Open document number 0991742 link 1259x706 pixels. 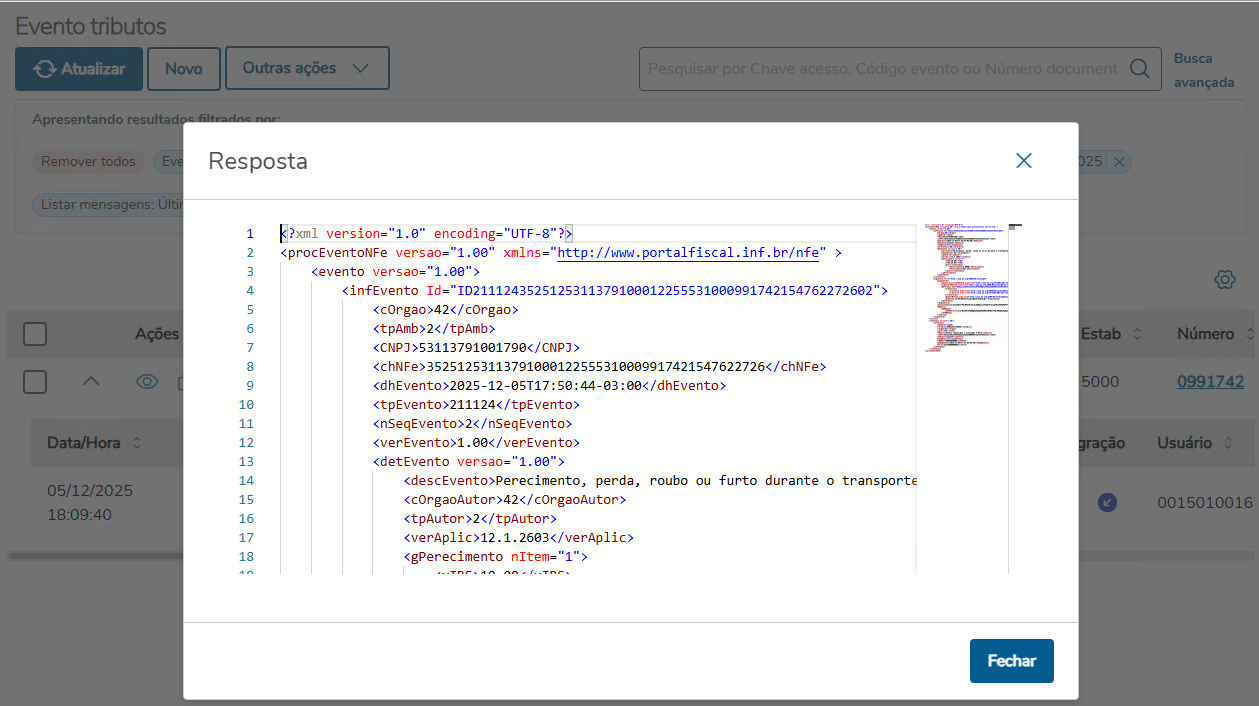pos(1210,382)
